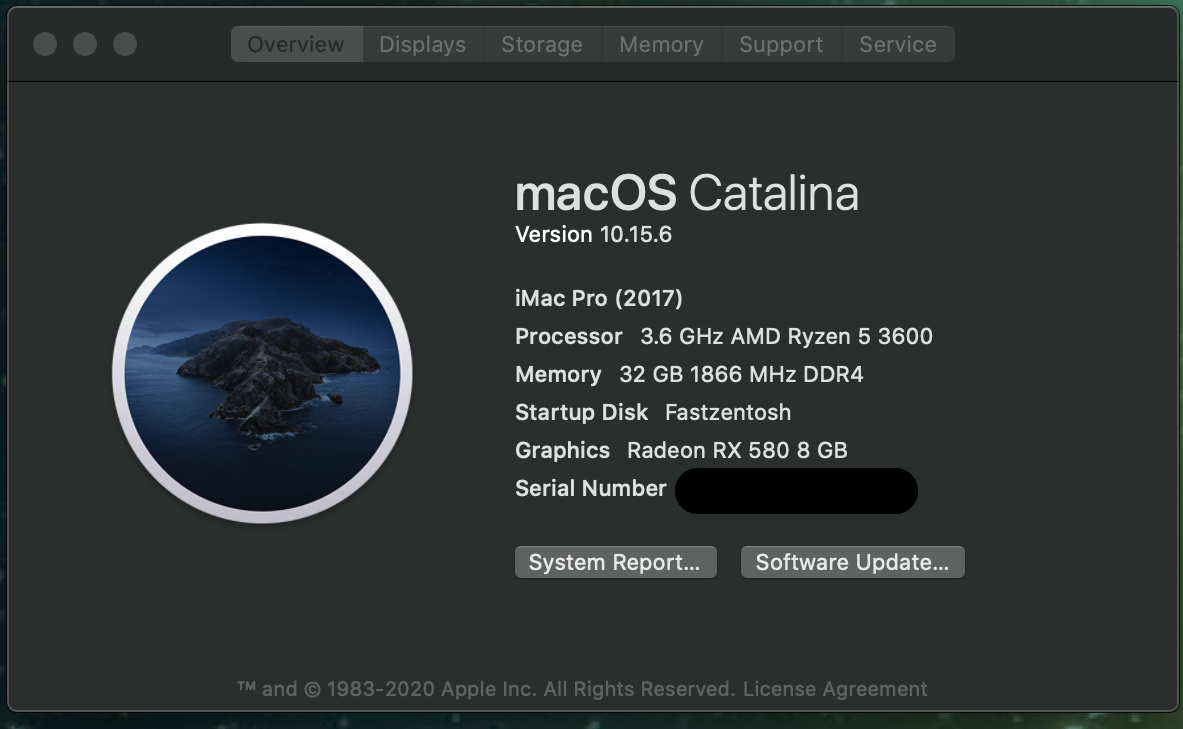This screenshot has height=729, width=1183.
Task: Click the Catalina island circular icon
Action: 262,374
